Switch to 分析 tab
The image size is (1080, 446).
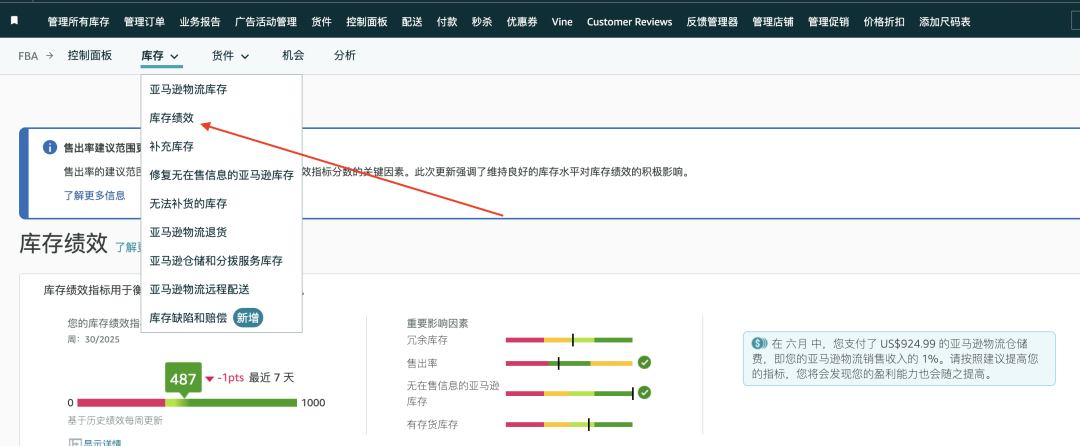345,56
